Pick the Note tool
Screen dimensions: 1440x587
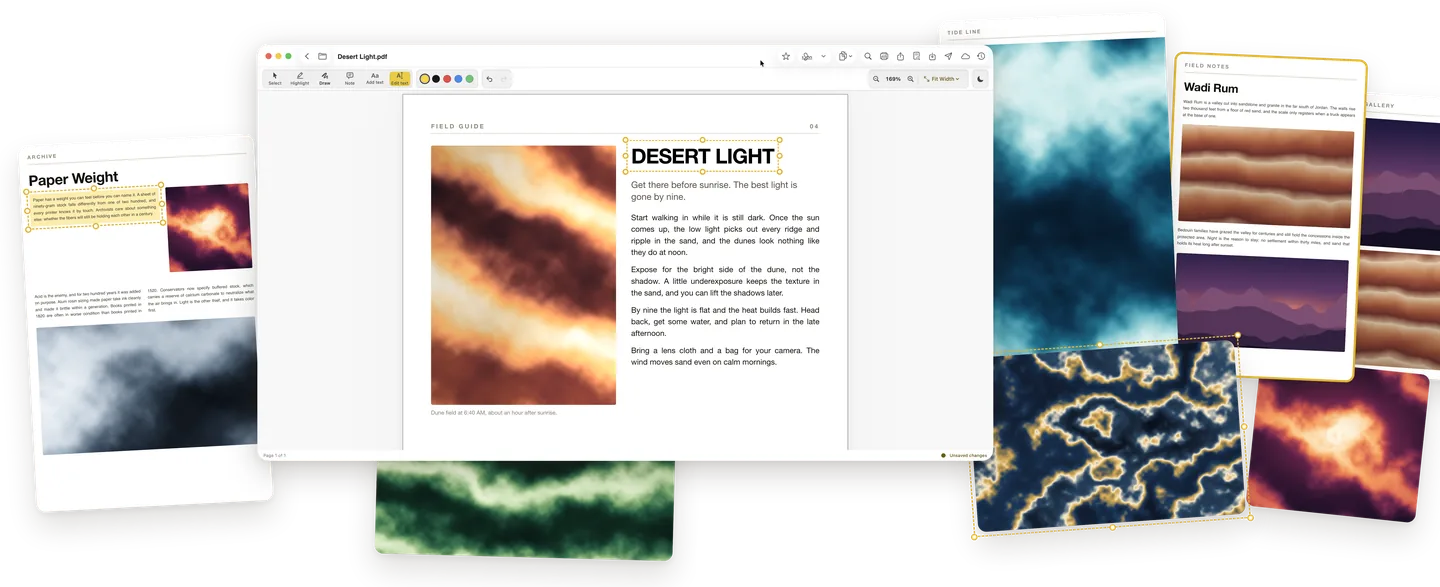(350, 78)
